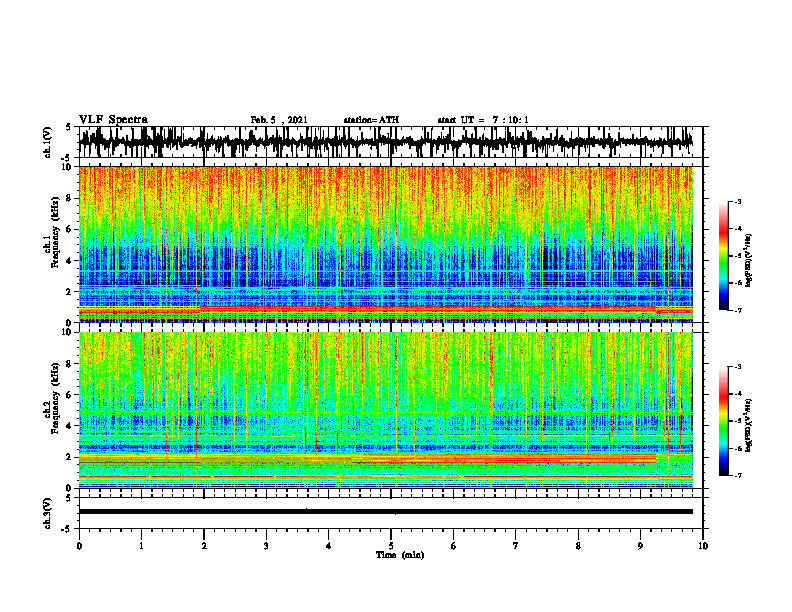This screenshot has height=612, width=792.
Task: Click the "ch.3(V)" axis label
Action: 48,513
